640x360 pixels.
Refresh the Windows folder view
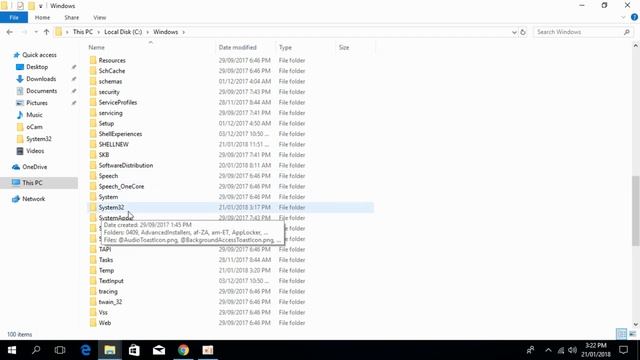523,32
